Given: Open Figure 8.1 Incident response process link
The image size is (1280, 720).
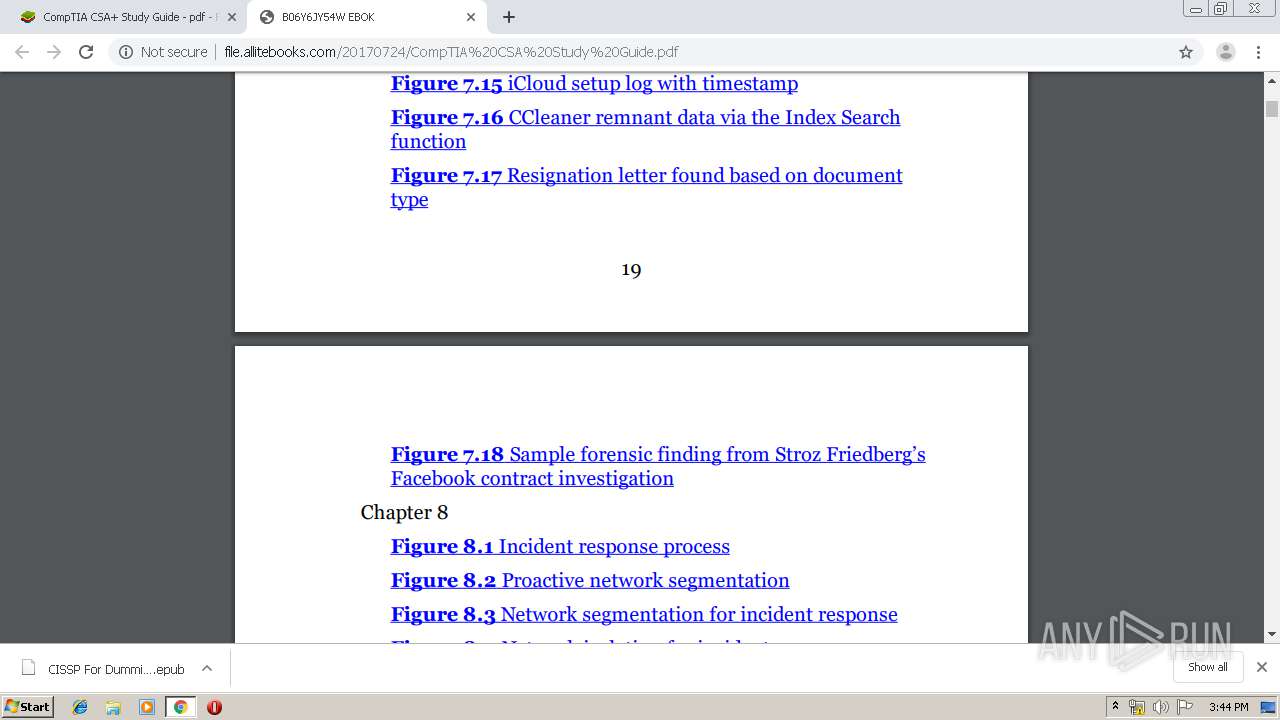Looking at the screenshot, I should pos(560,547).
